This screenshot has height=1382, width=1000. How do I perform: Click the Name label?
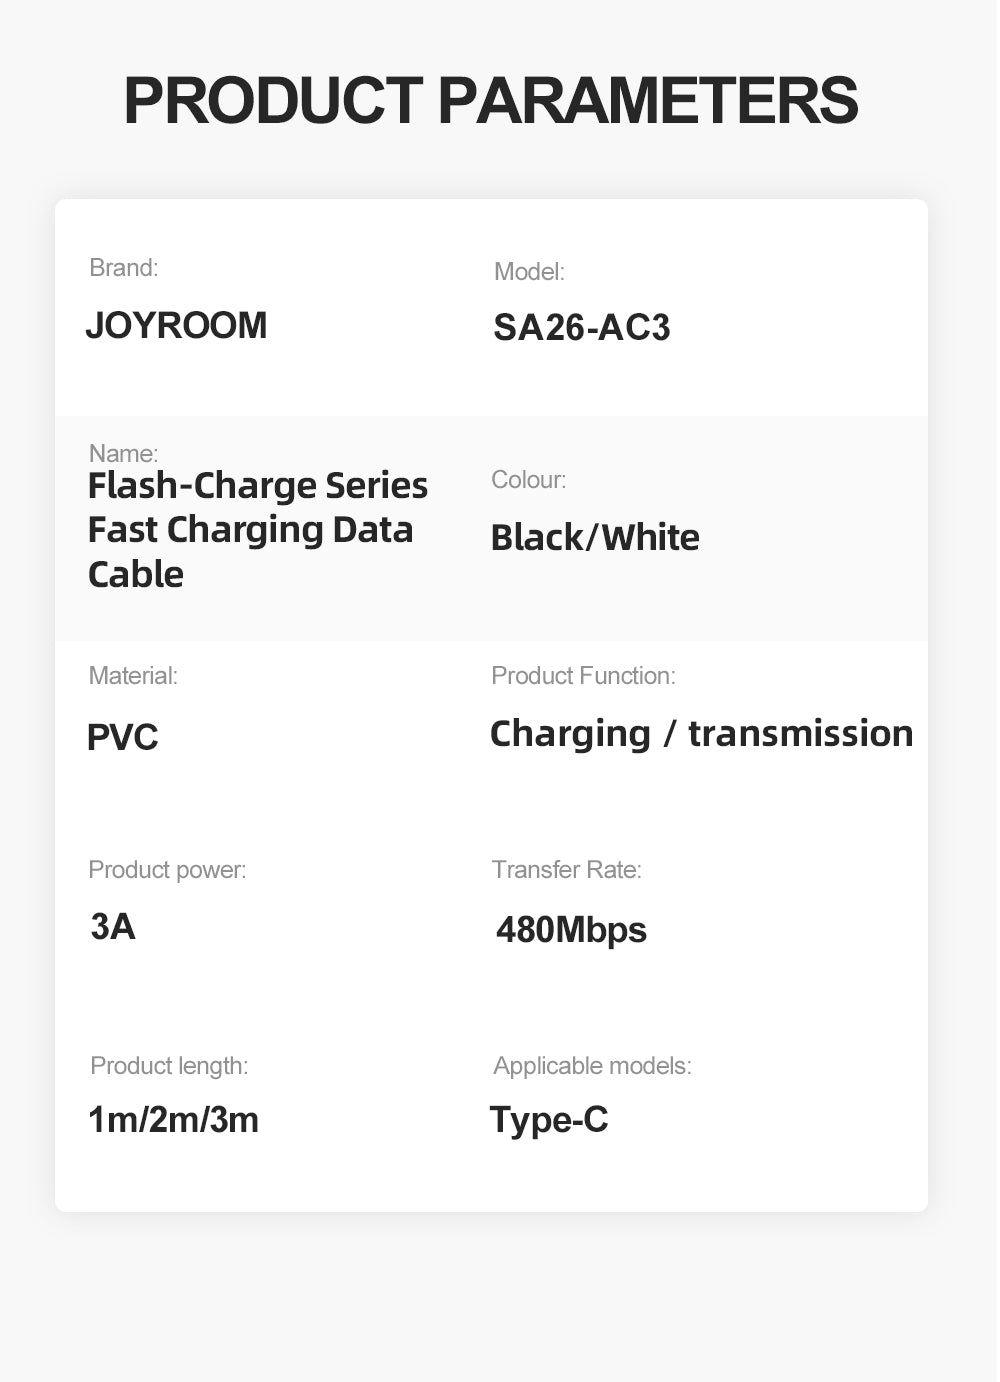pos(123,453)
